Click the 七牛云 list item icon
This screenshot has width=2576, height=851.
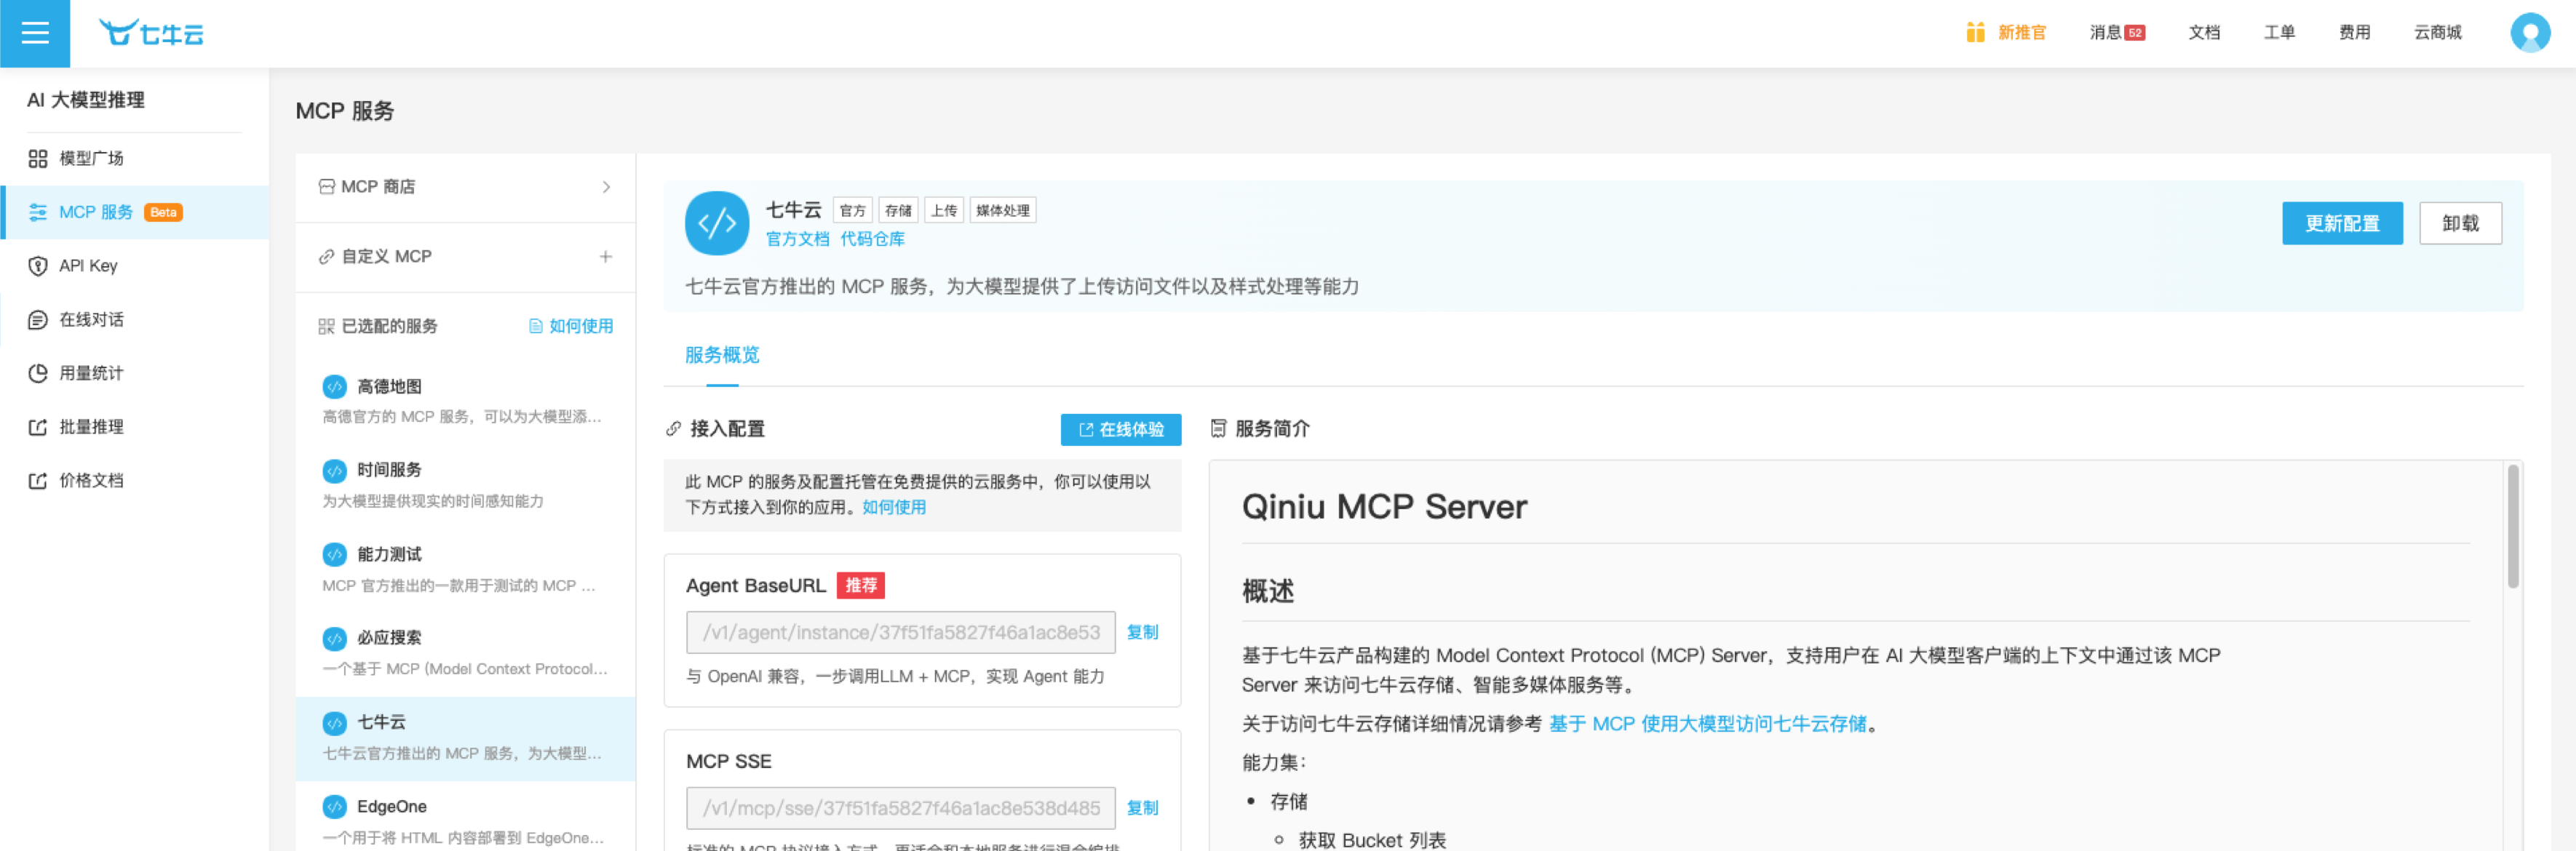coord(335,722)
